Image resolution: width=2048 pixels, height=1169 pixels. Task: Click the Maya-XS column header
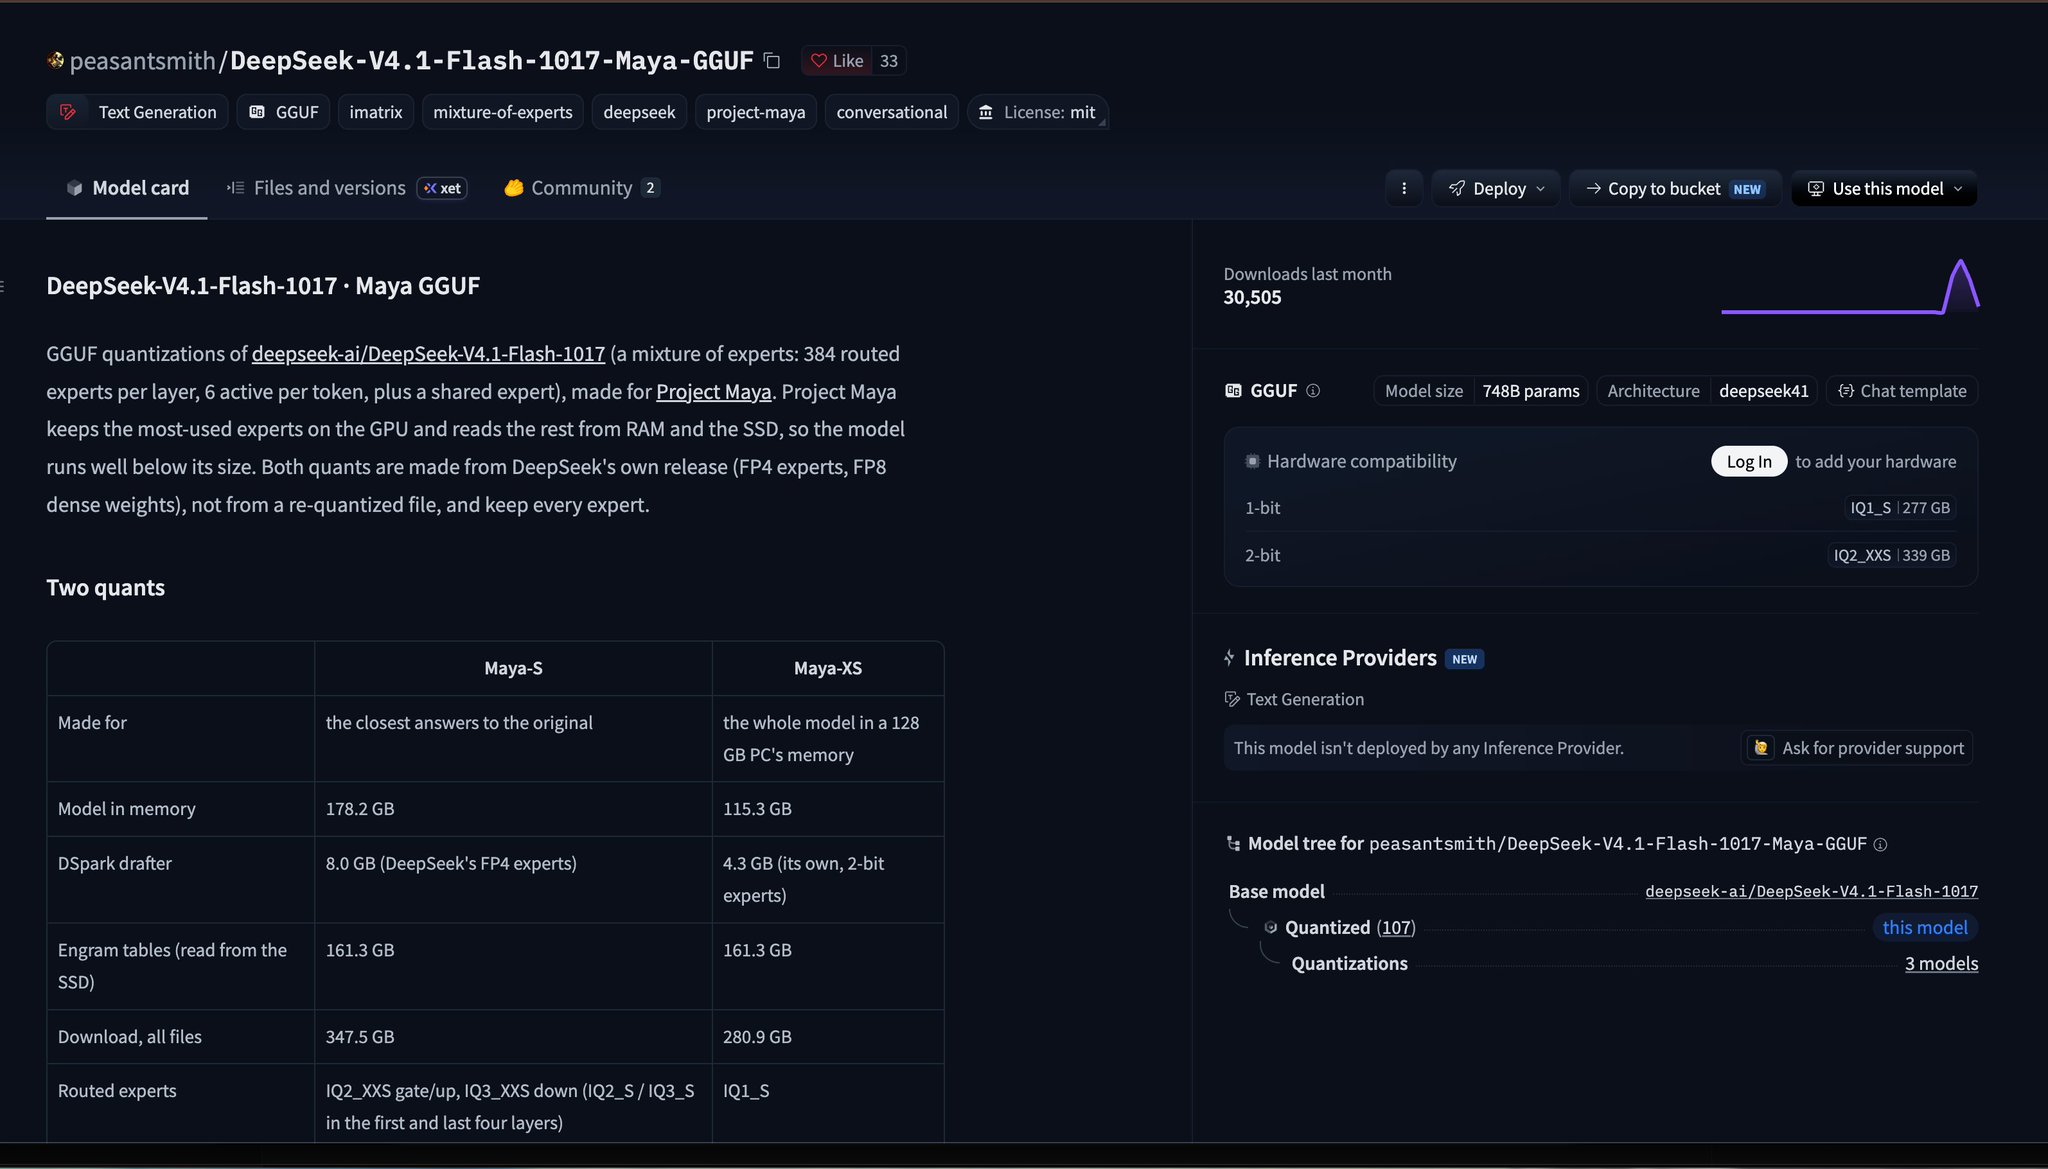pos(828,668)
